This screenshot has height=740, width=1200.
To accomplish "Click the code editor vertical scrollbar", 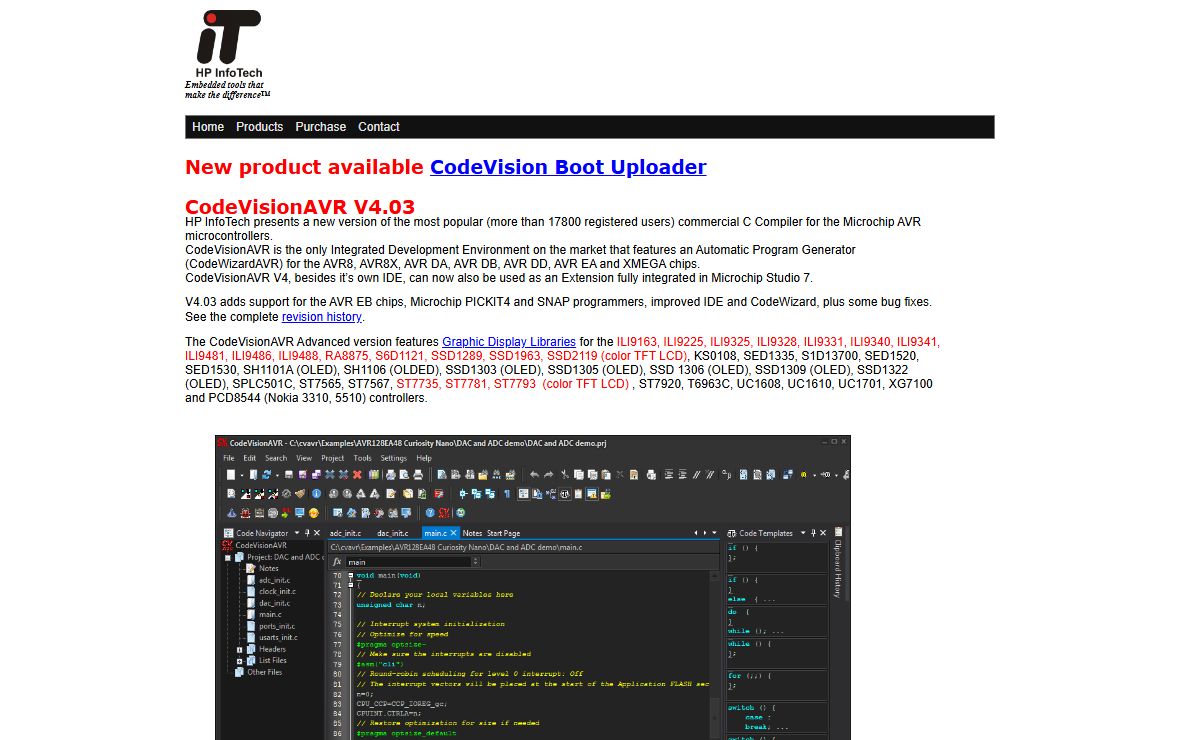I will pos(714,655).
